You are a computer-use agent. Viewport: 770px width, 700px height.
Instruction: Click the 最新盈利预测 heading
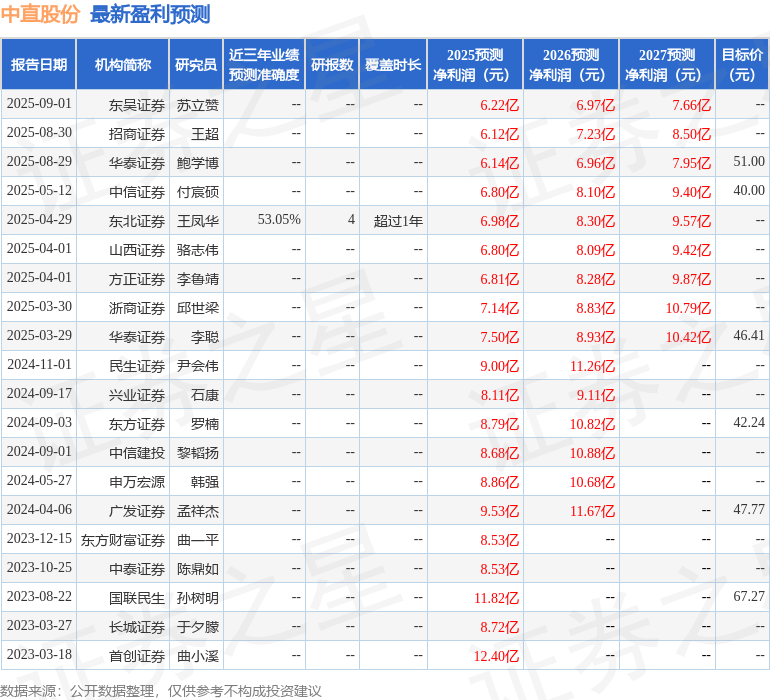[x=150, y=14]
